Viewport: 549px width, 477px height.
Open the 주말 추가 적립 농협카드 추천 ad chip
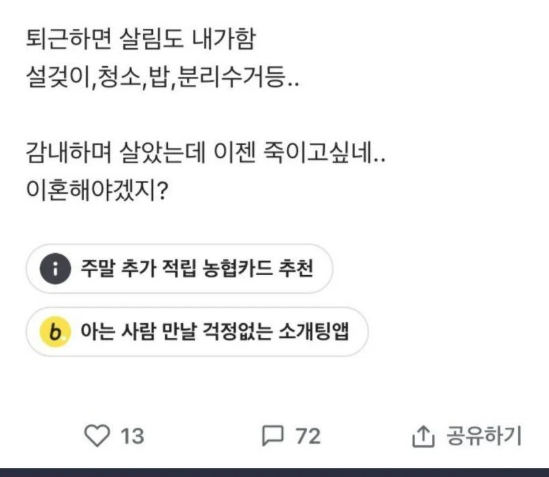pos(179,269)
